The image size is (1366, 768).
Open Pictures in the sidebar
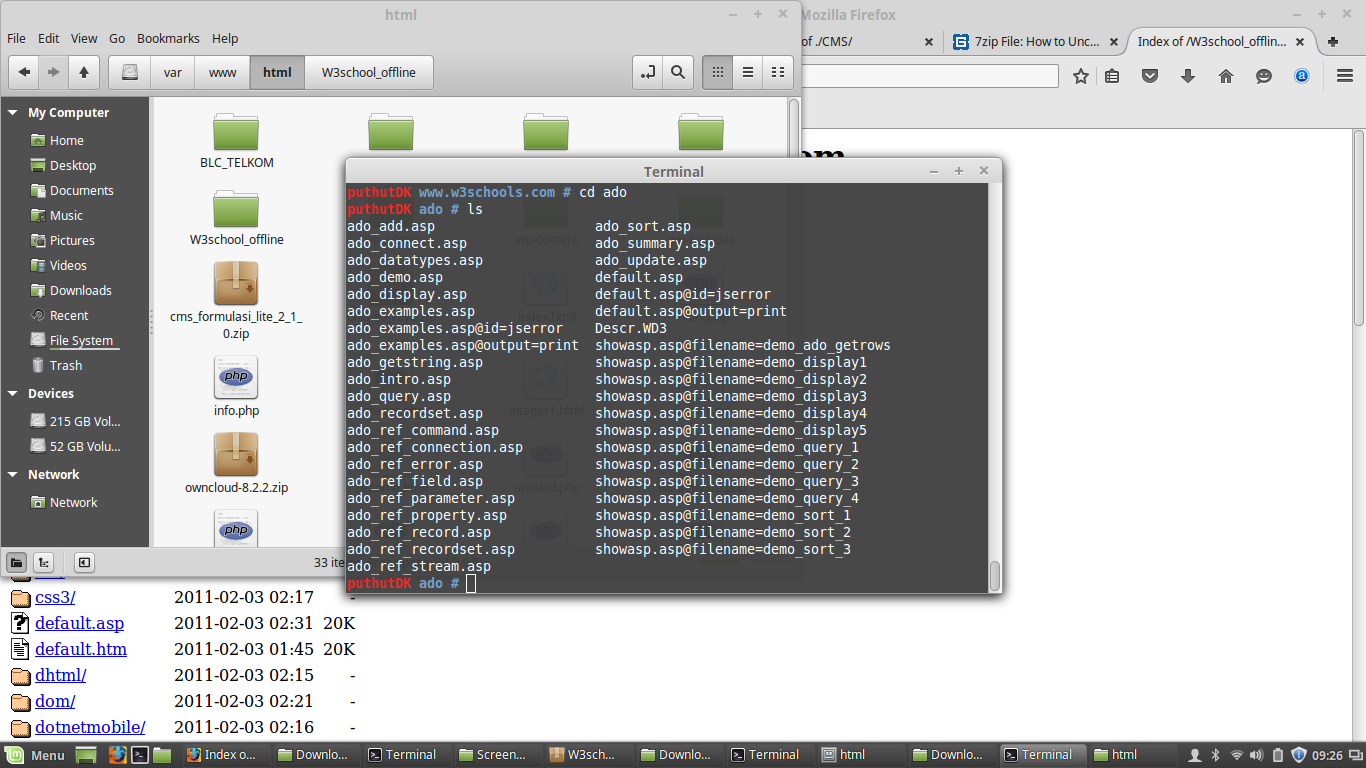point(72,240)
